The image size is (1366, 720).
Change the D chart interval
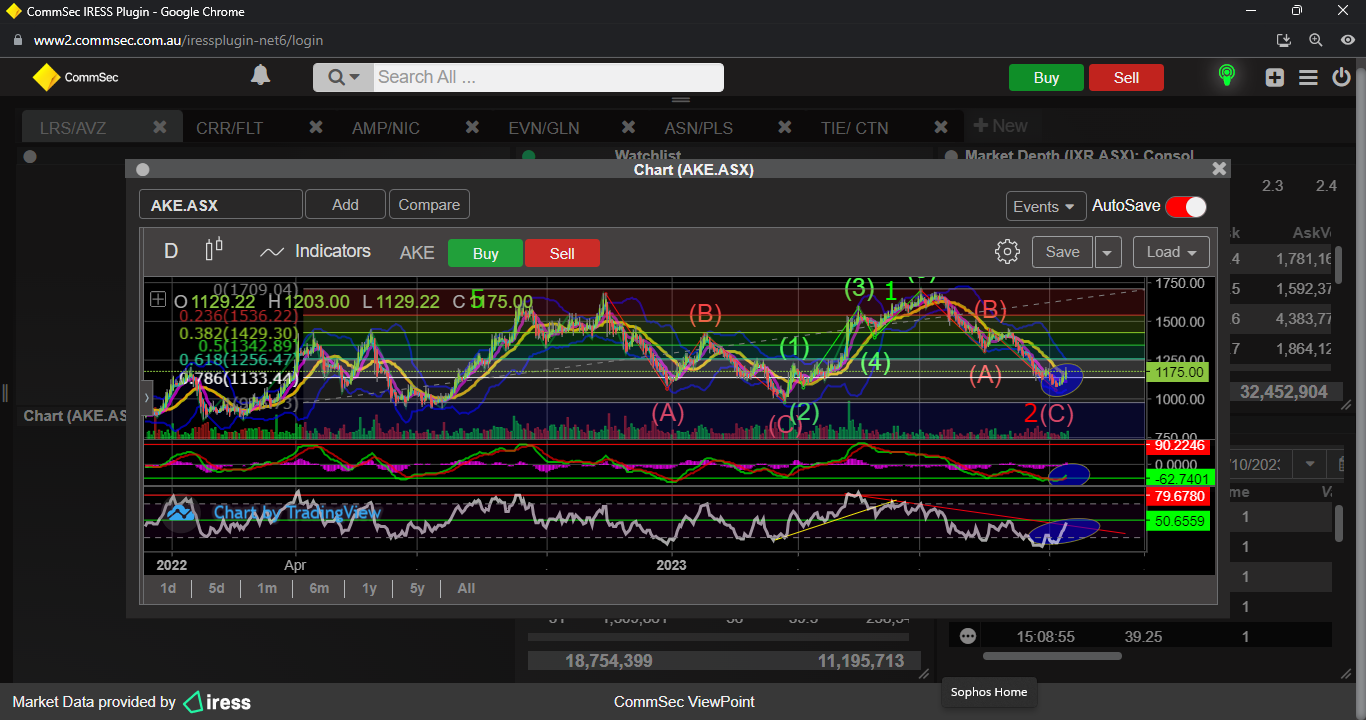pos(171,251)
